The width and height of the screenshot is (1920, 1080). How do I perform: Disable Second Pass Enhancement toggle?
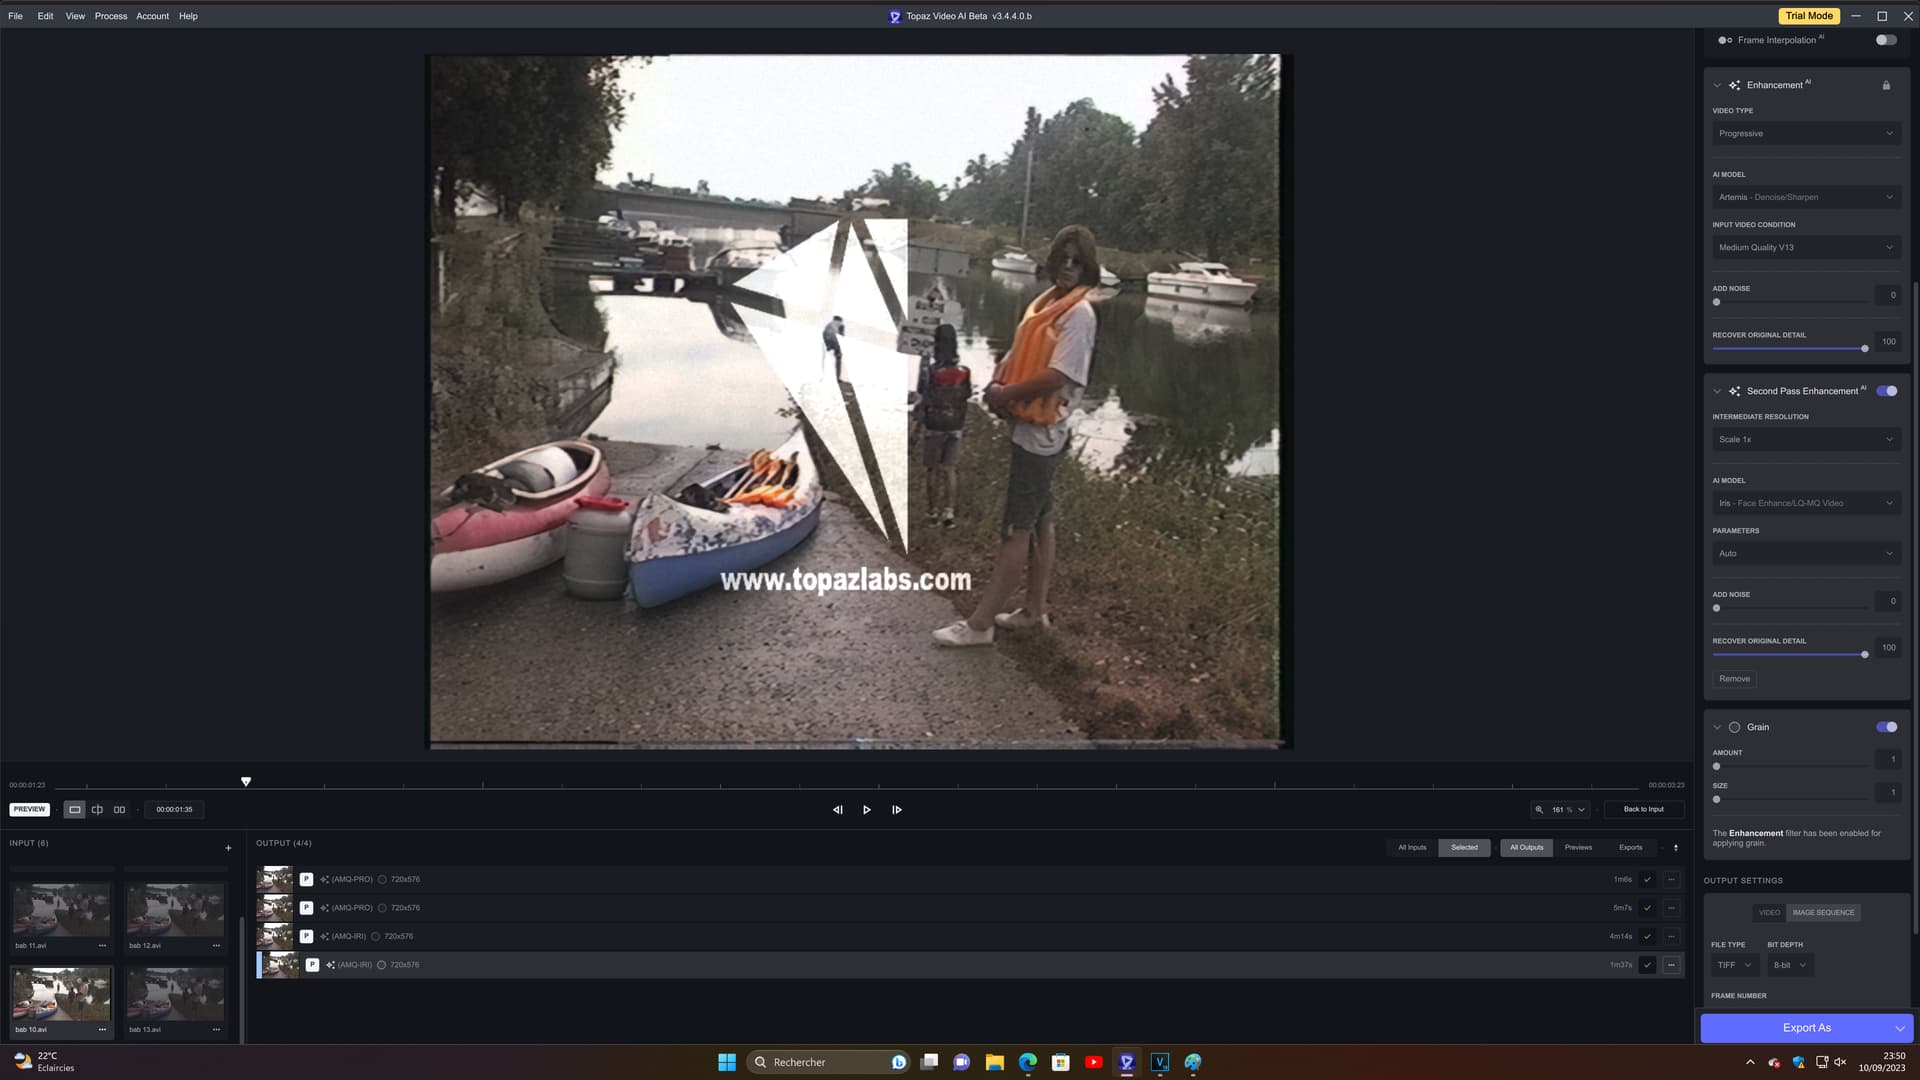pos(1886,391)
